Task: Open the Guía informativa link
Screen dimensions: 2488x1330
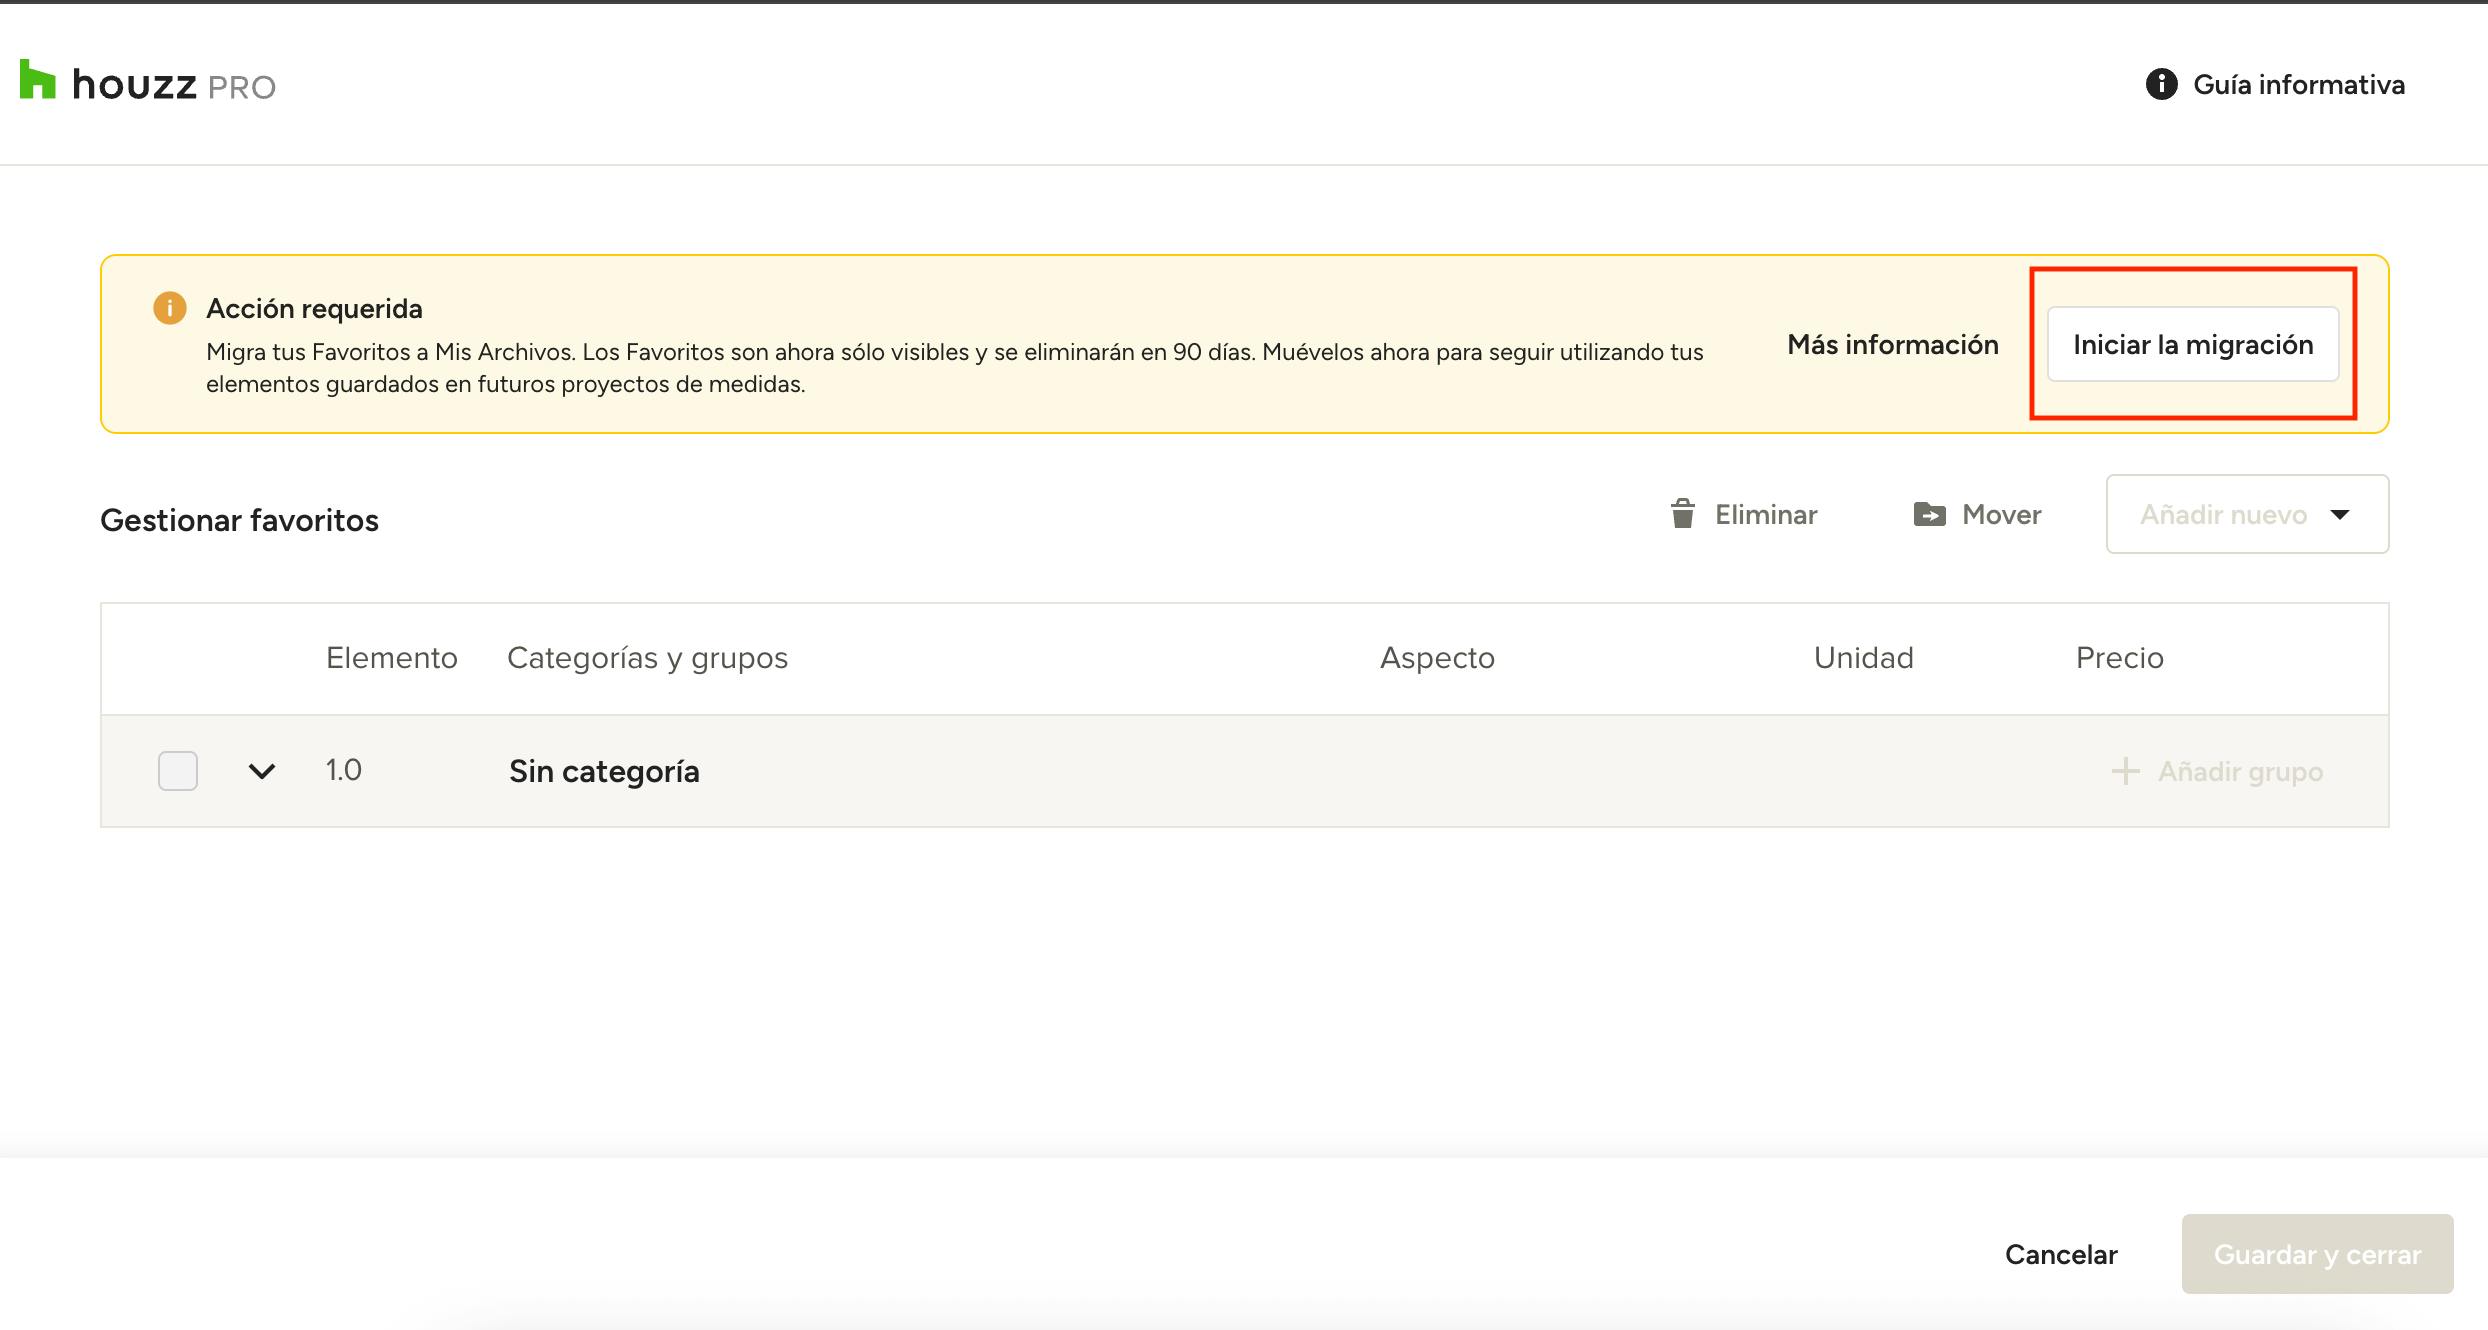Action: [2298, 85]
